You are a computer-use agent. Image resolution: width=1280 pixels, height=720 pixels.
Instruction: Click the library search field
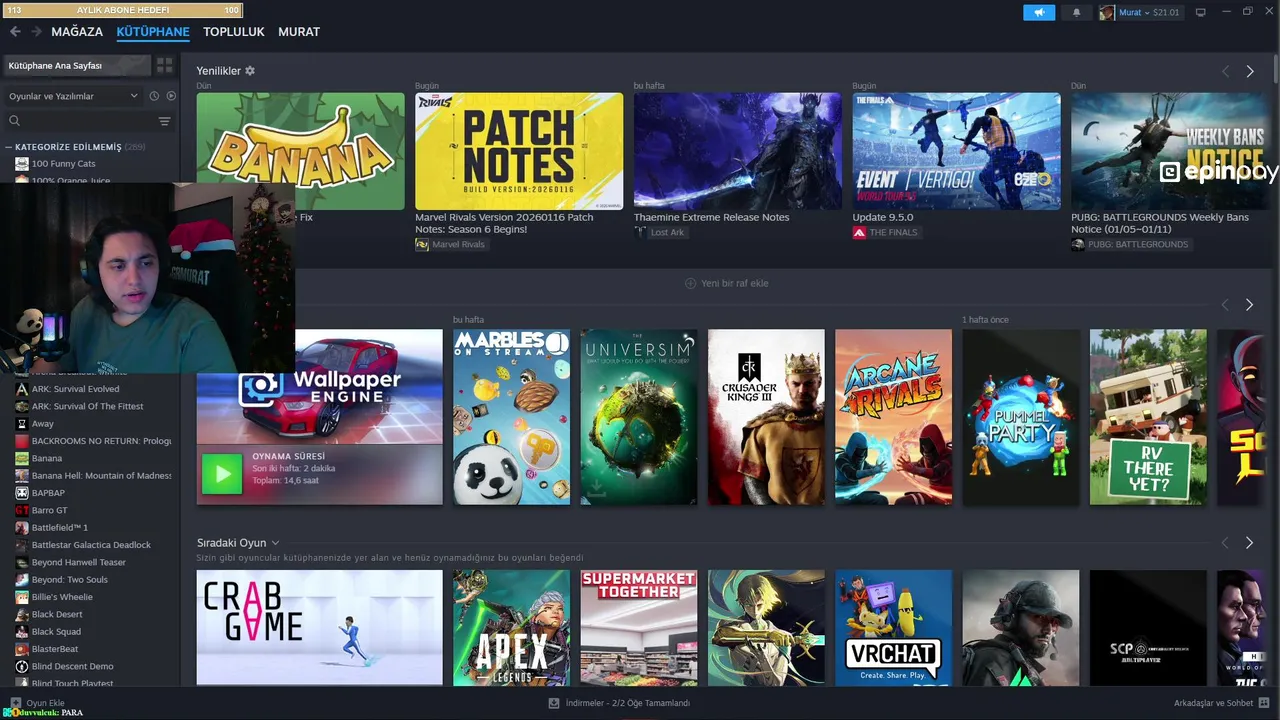pyautogui.click(x=80, y=121)
